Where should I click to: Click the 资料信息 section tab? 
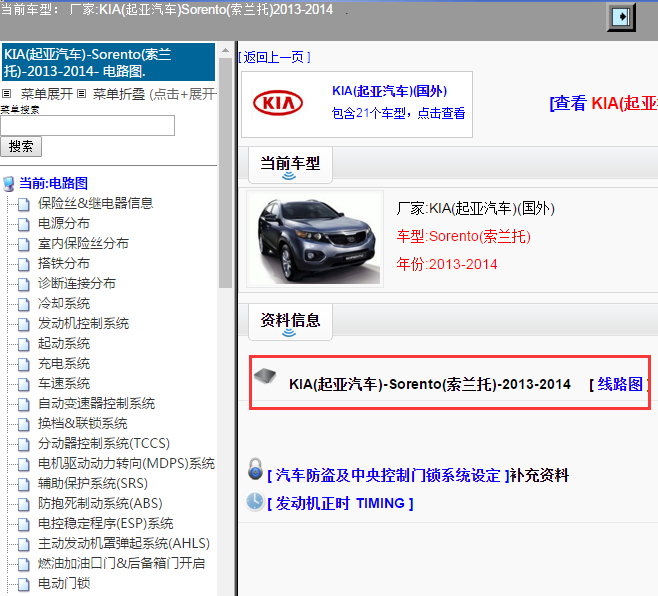(x=290, y=322)
